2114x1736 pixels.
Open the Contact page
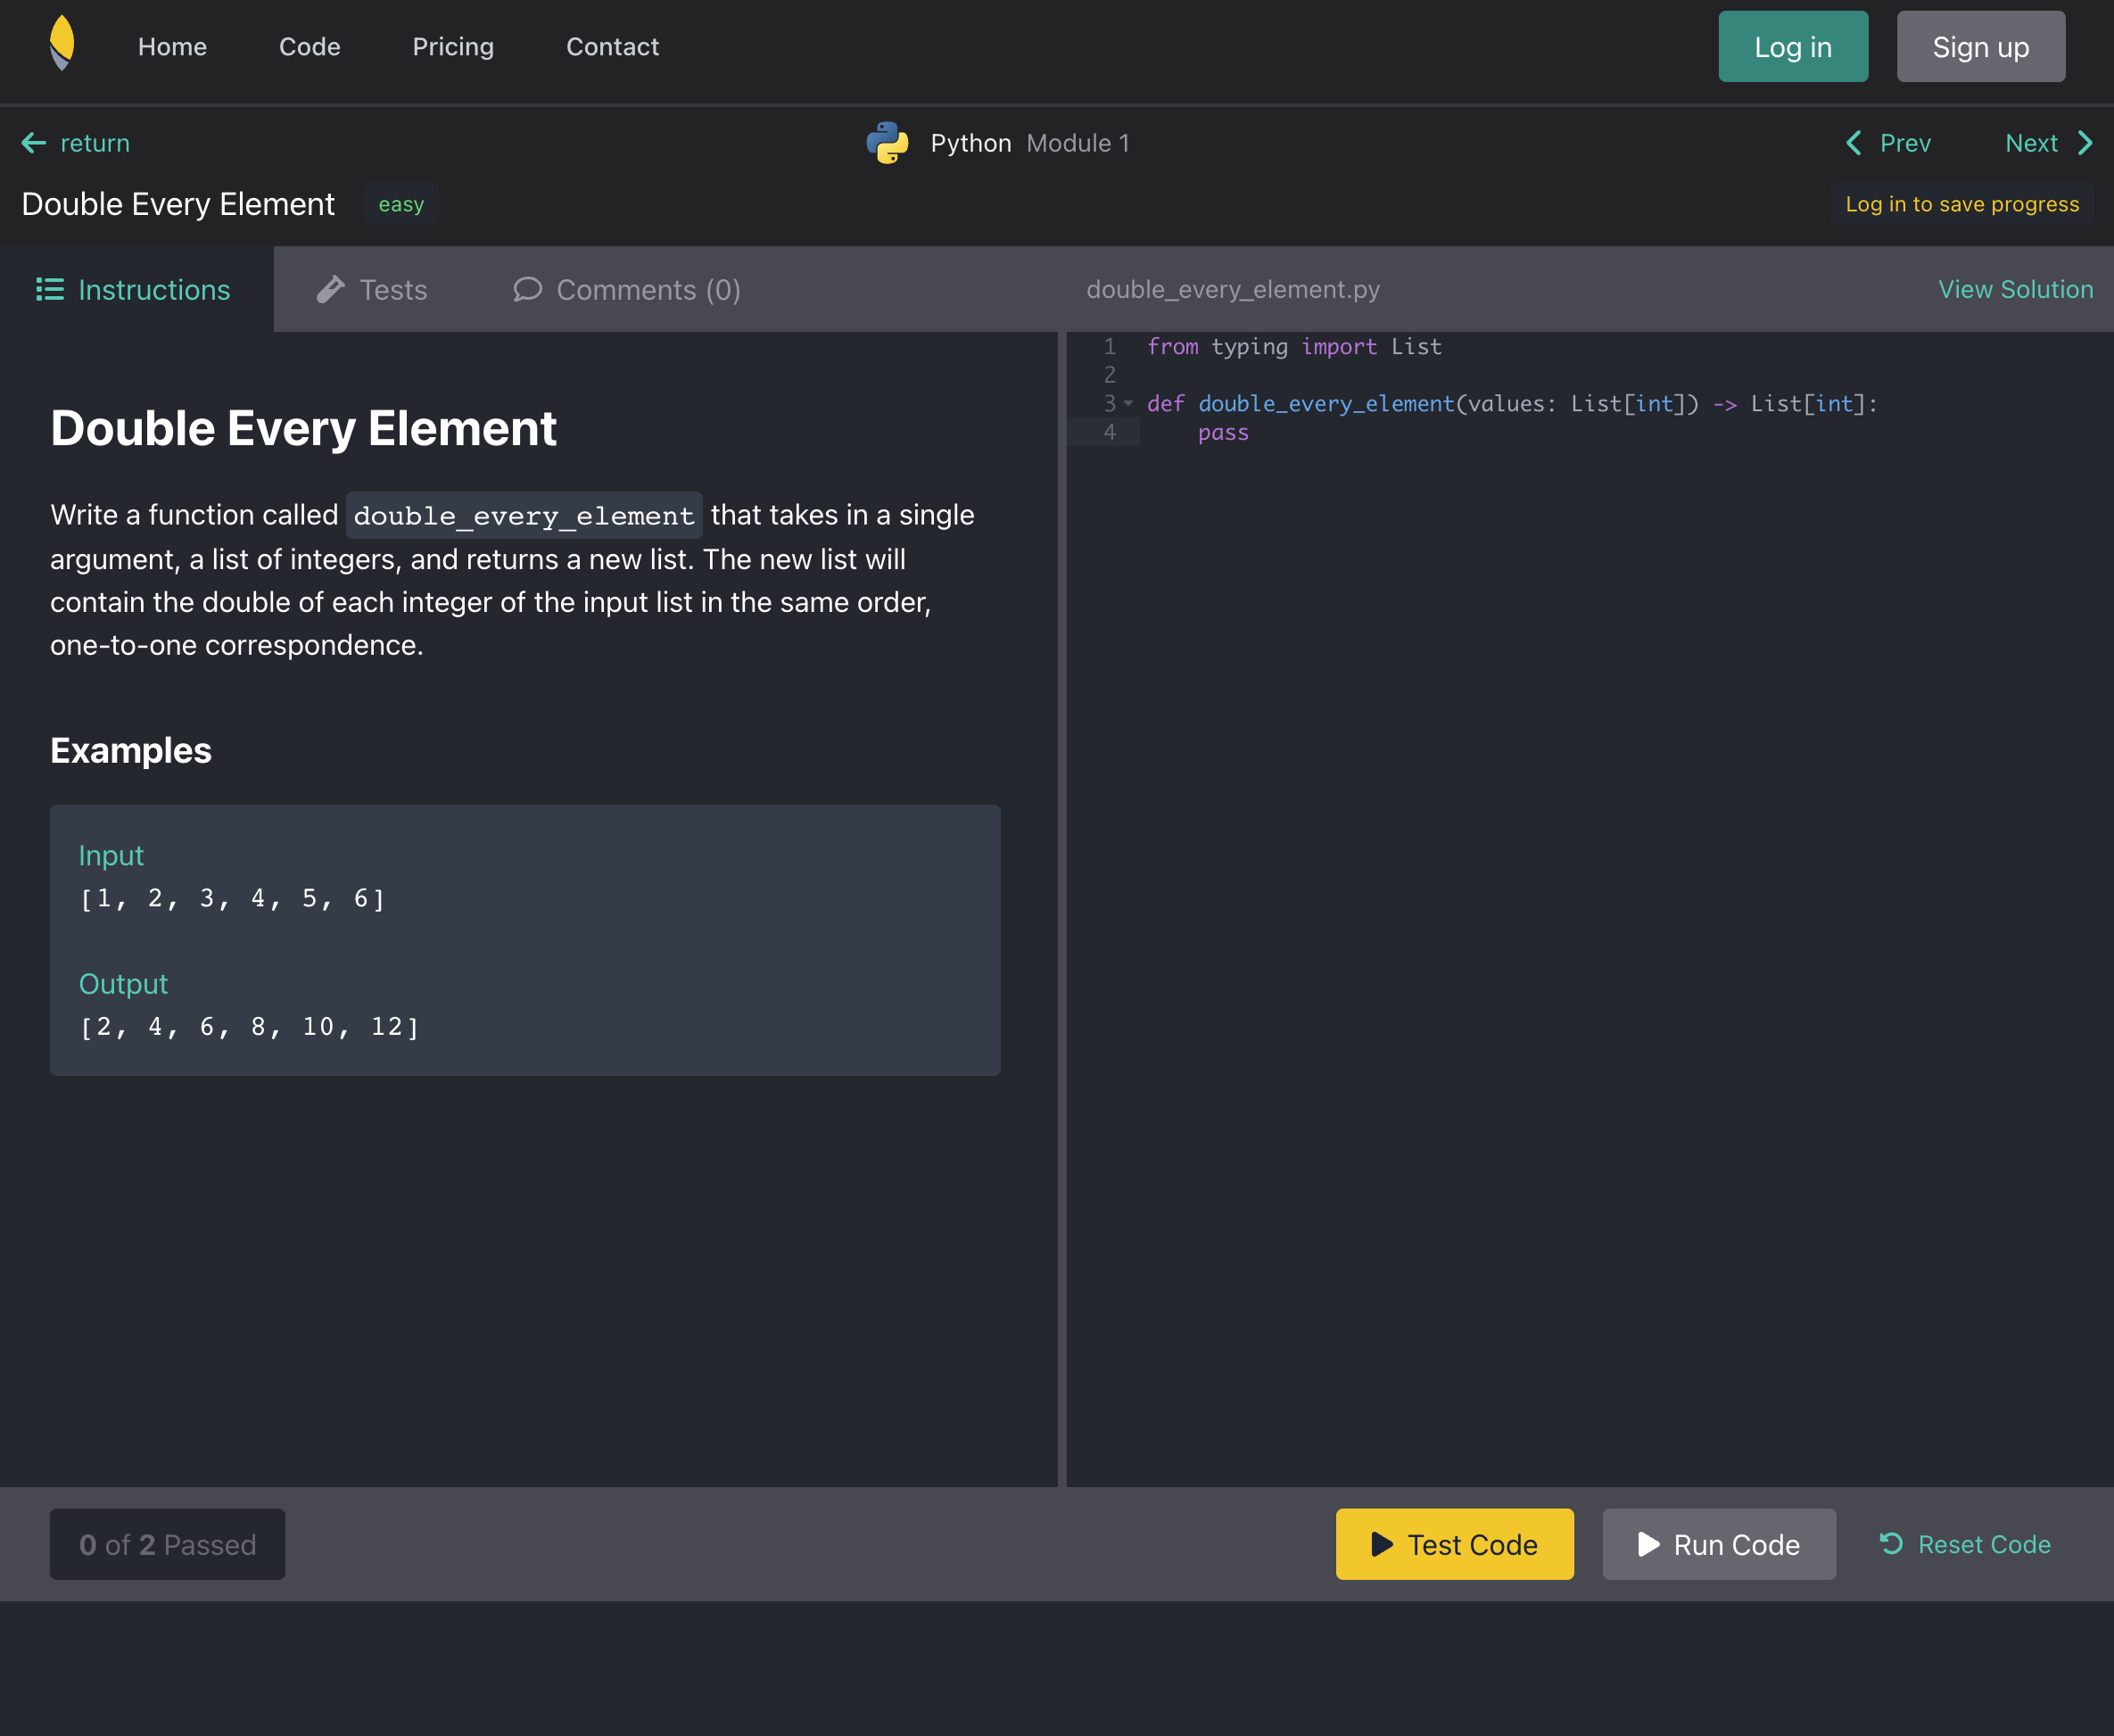click(x=612, y=47)
